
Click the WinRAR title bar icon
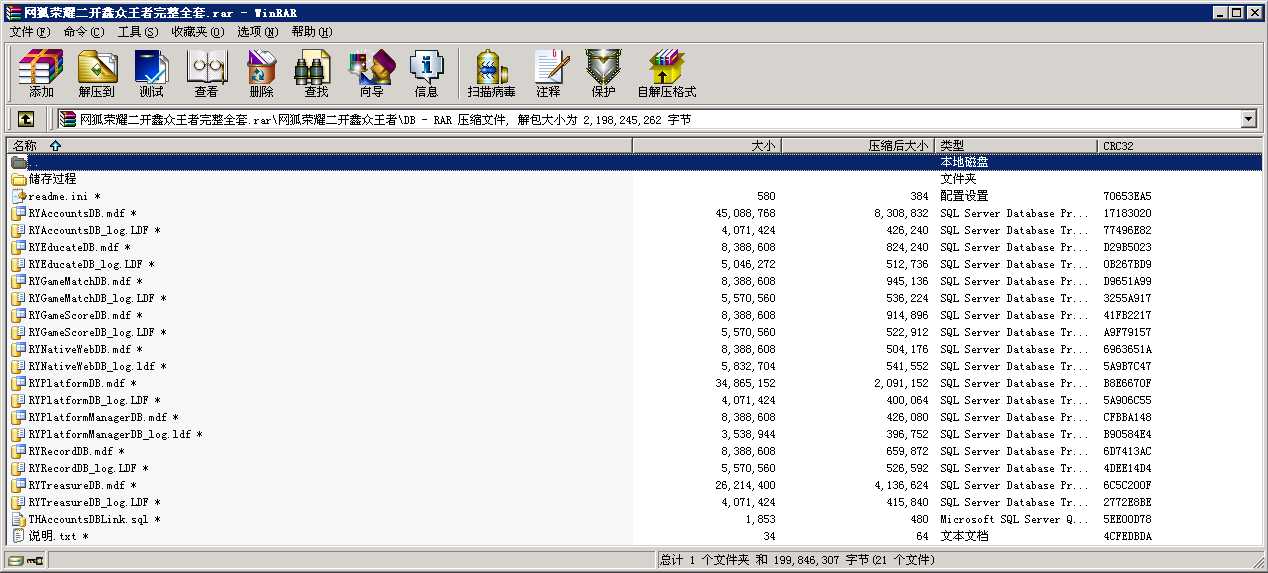(x=12, y=12)
